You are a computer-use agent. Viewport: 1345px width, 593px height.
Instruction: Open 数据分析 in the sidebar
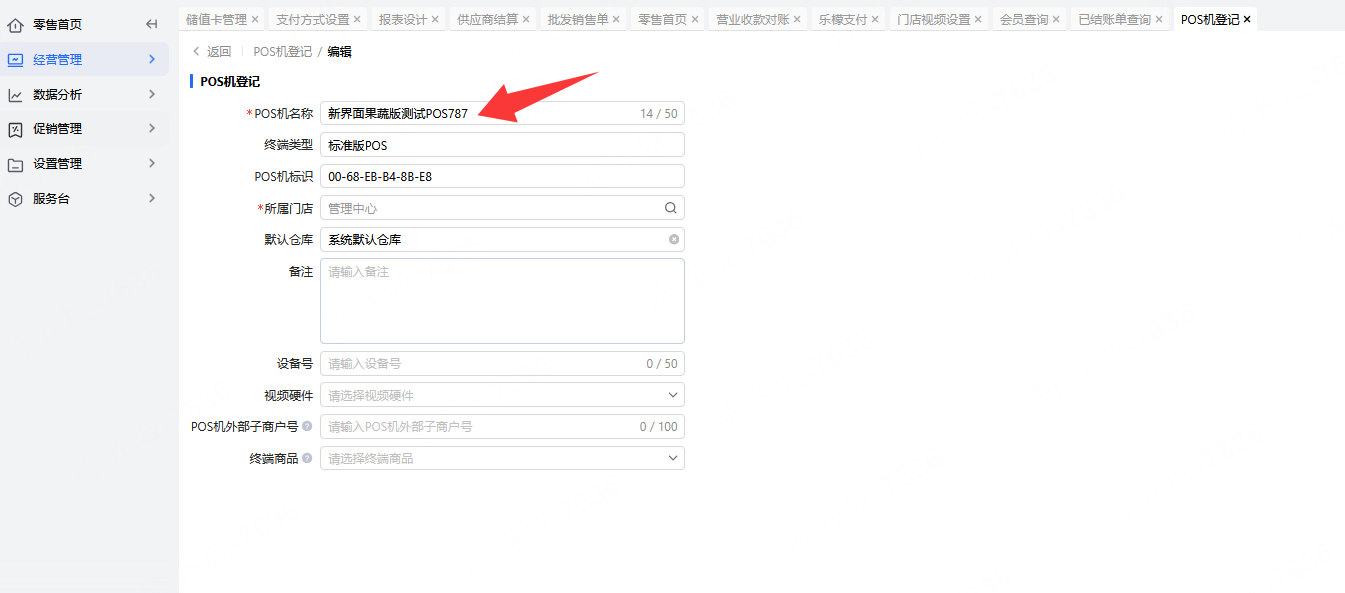click(x=58, y=94)
